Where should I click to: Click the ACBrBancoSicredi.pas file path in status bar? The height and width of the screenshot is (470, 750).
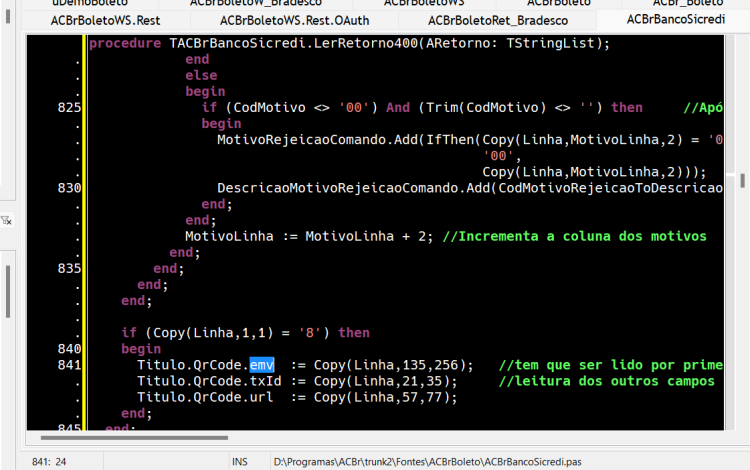(427, 462)
